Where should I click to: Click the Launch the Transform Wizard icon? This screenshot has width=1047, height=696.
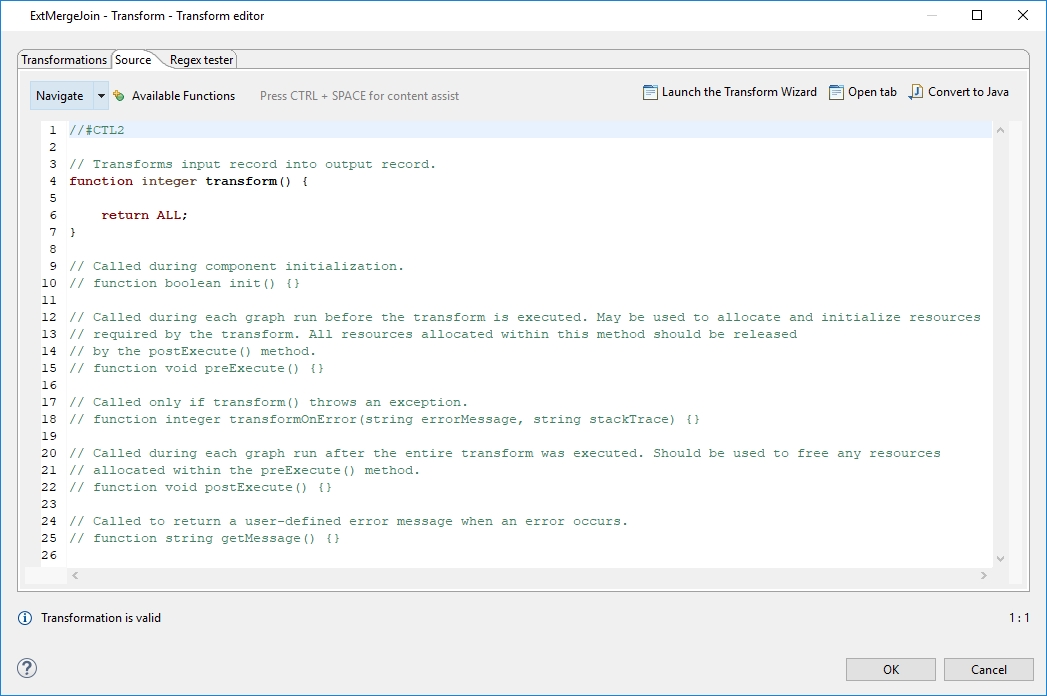(x=650, y=92)
